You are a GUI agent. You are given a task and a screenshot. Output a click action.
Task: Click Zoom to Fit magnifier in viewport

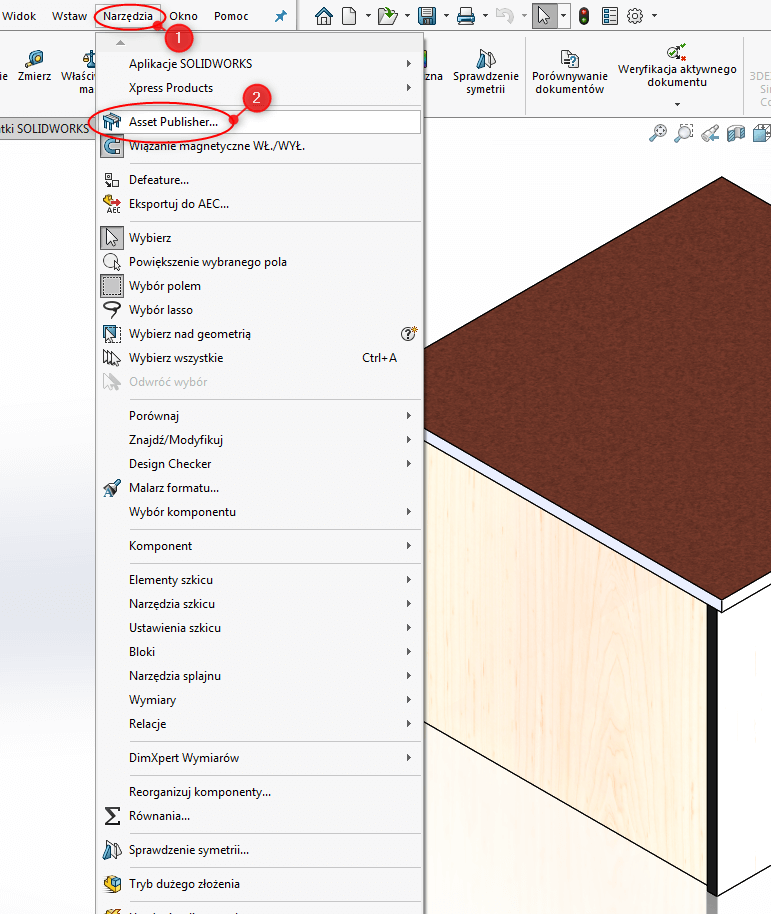[658, 133]
